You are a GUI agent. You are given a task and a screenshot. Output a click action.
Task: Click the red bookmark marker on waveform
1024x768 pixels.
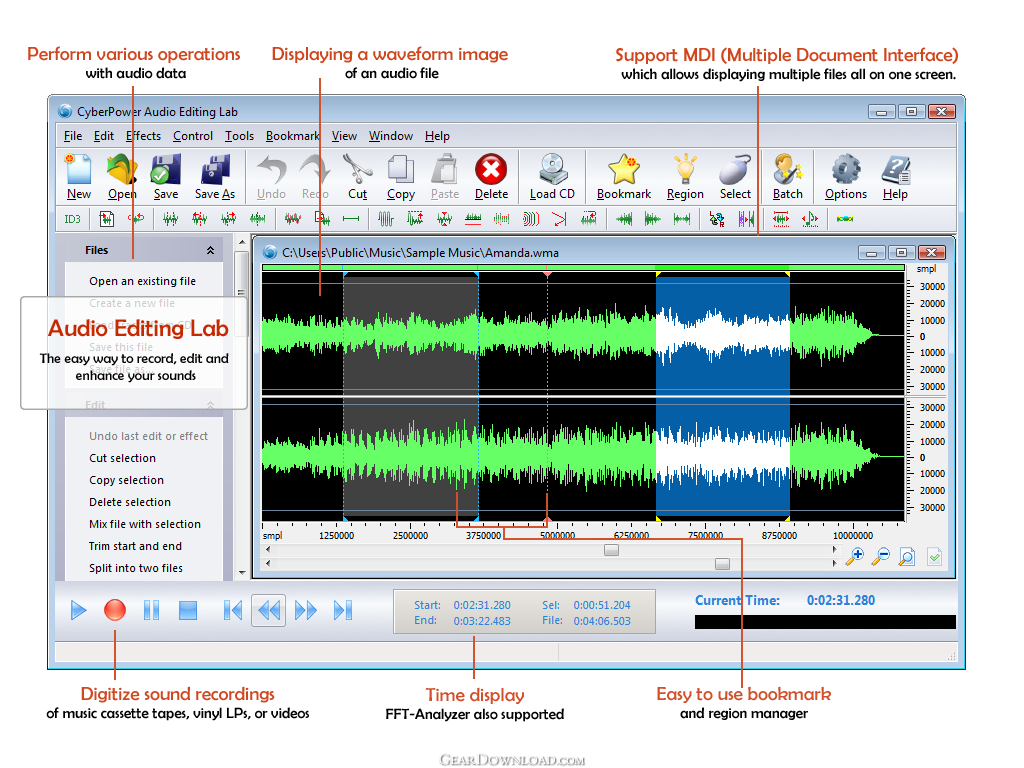point(547,275)
